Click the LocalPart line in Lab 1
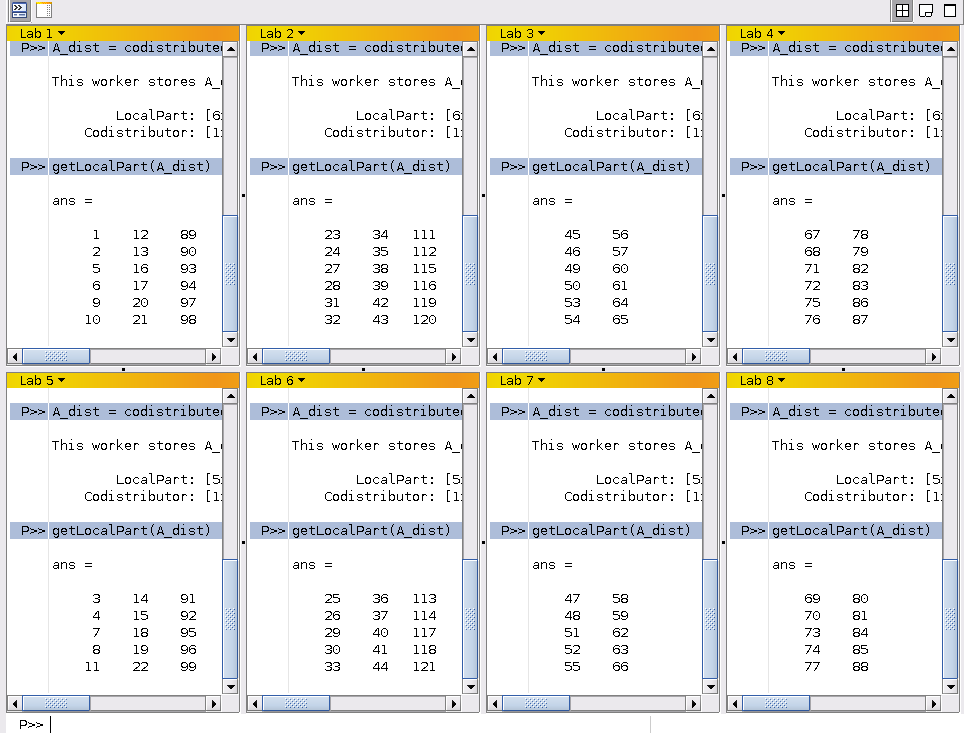Screen dimensions: 964x733 pyautogui.click(x=168, y=116)
